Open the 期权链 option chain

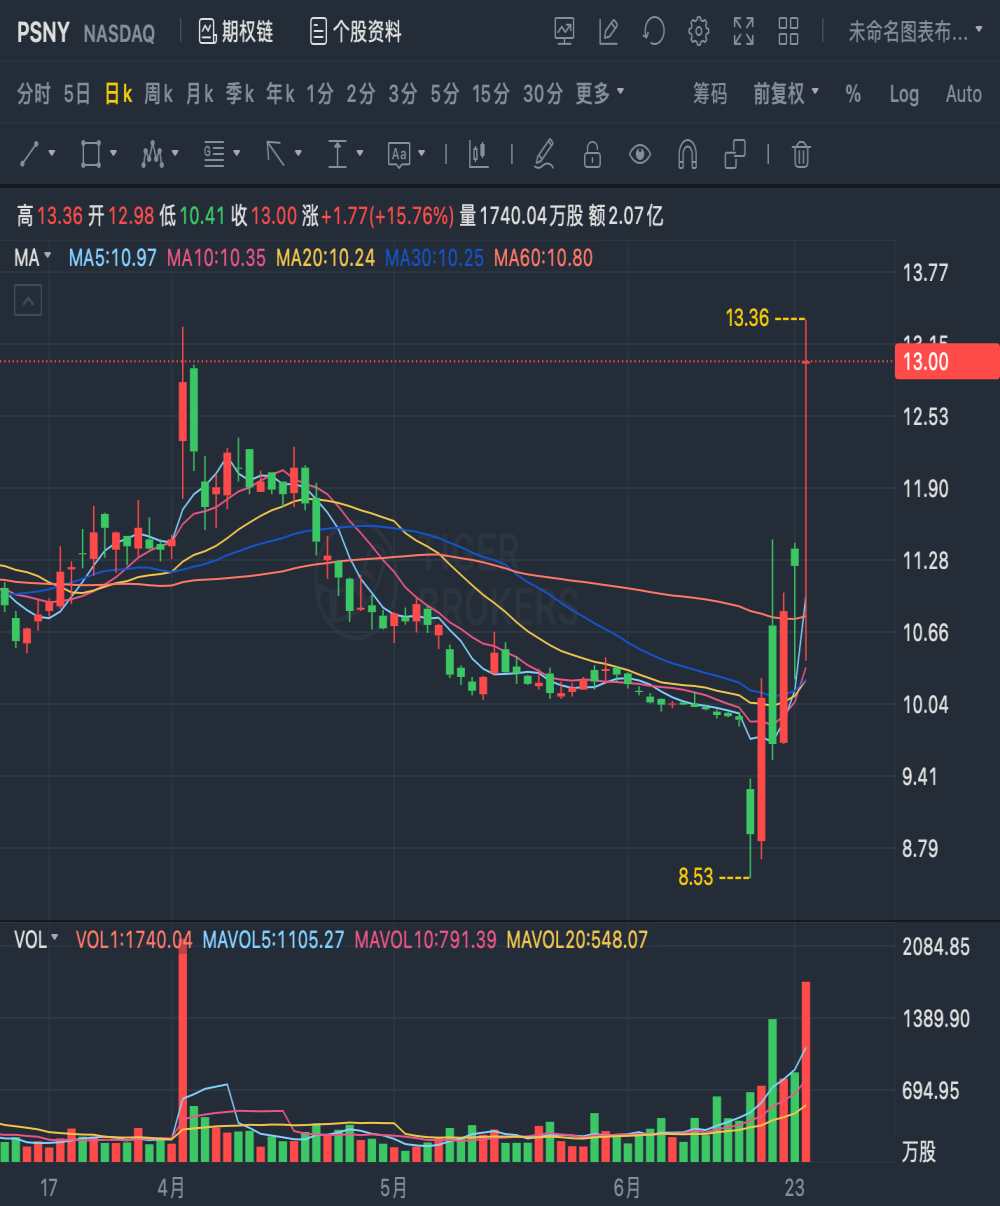[236, 32]
